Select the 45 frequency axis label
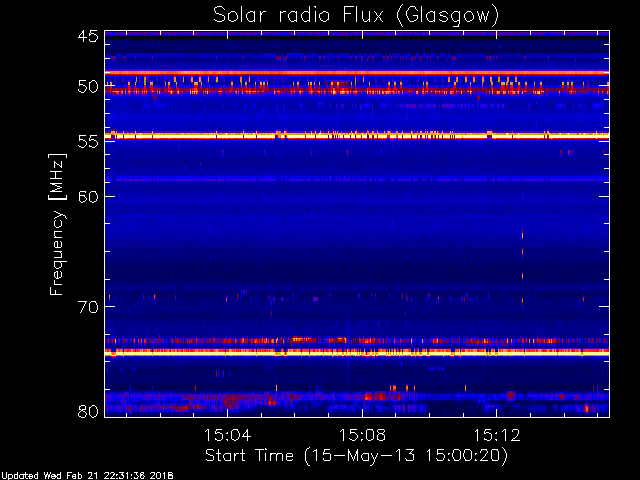The height and width of the screenshot is (480, 640). 88,36
